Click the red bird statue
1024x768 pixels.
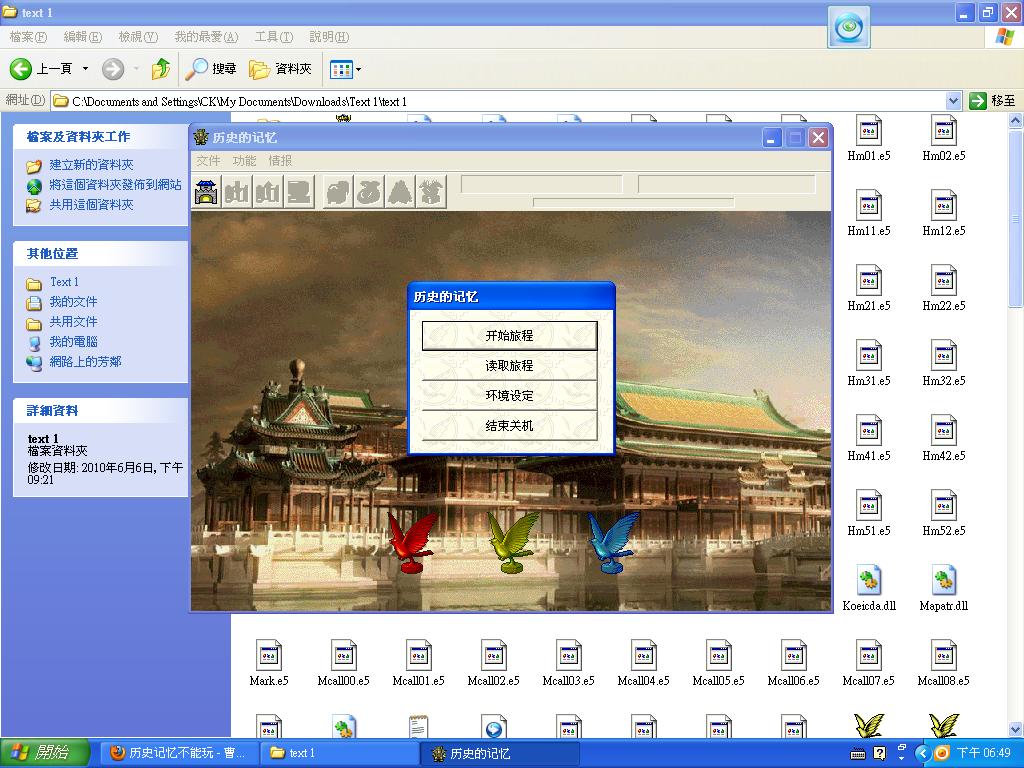pyautogui.click(x=412, y=541)
